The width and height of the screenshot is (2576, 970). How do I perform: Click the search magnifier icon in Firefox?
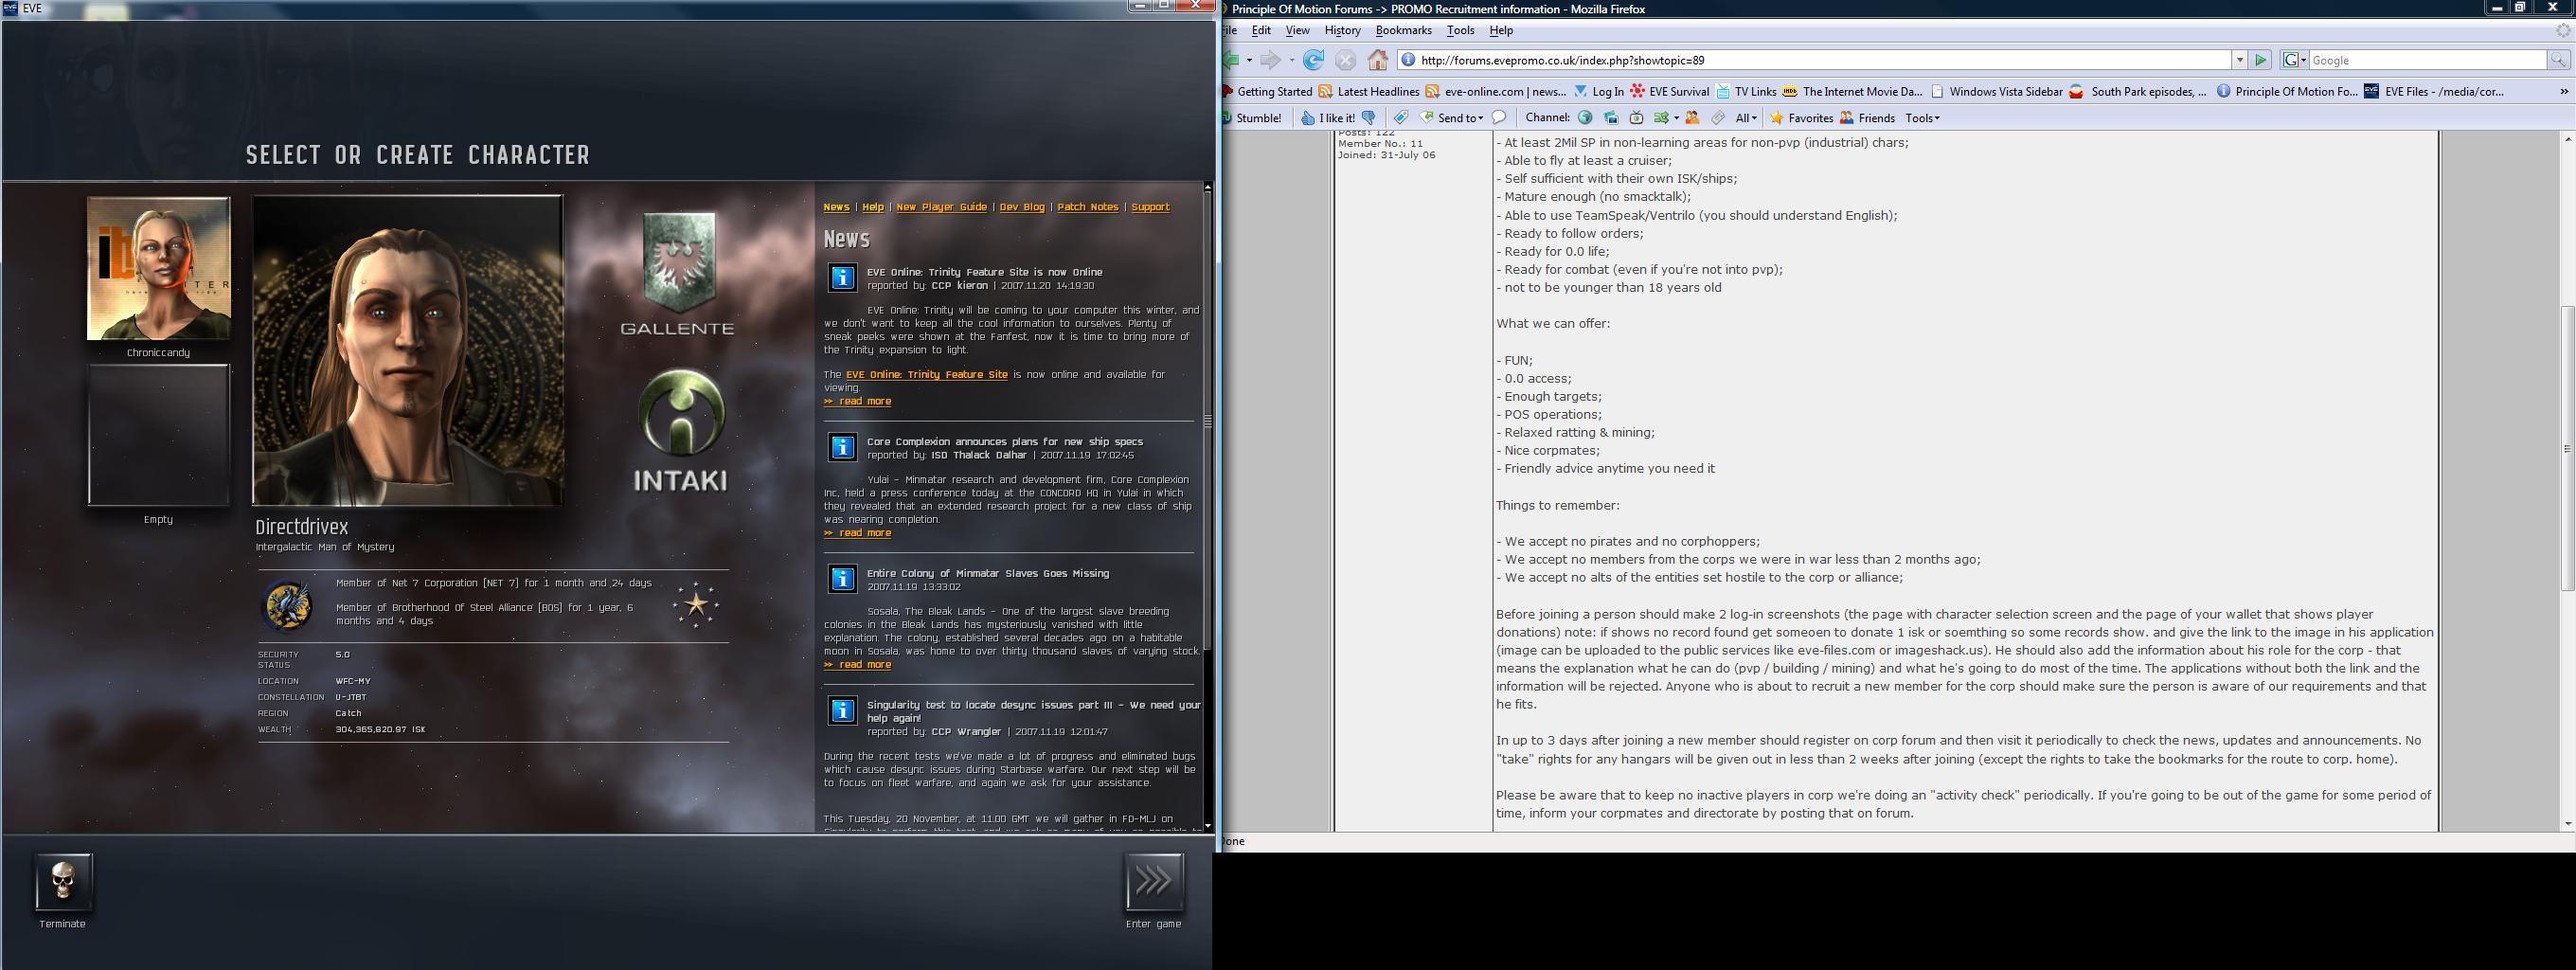click(2559, 60)
